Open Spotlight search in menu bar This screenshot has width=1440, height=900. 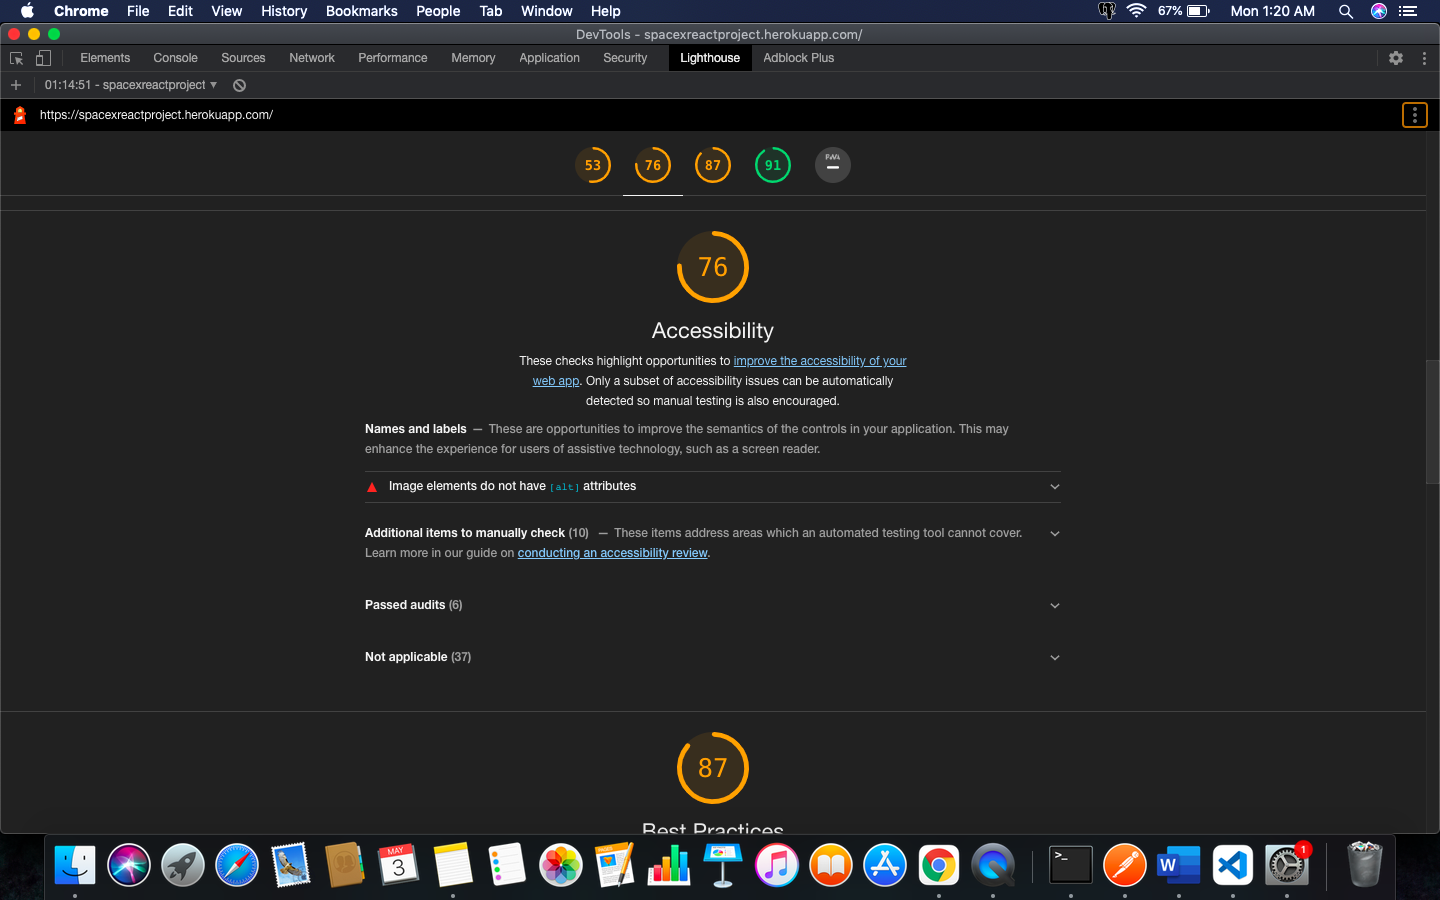(1346, 11)
